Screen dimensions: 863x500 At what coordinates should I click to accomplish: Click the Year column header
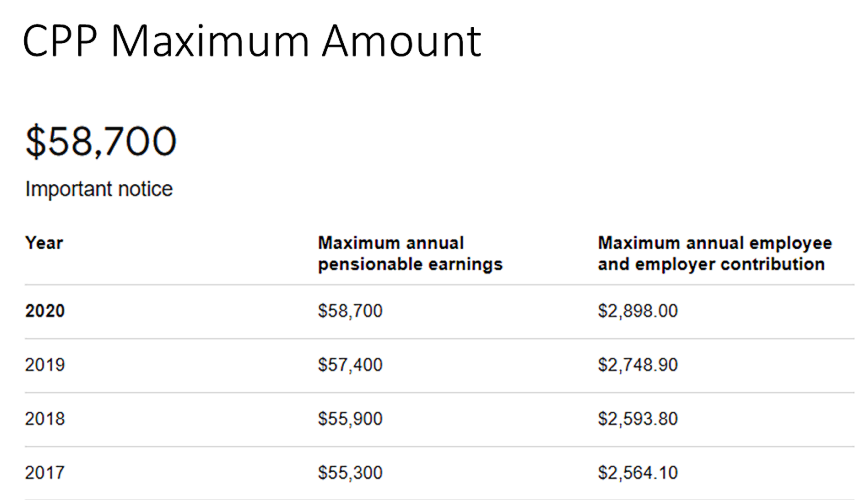[44, 243]
